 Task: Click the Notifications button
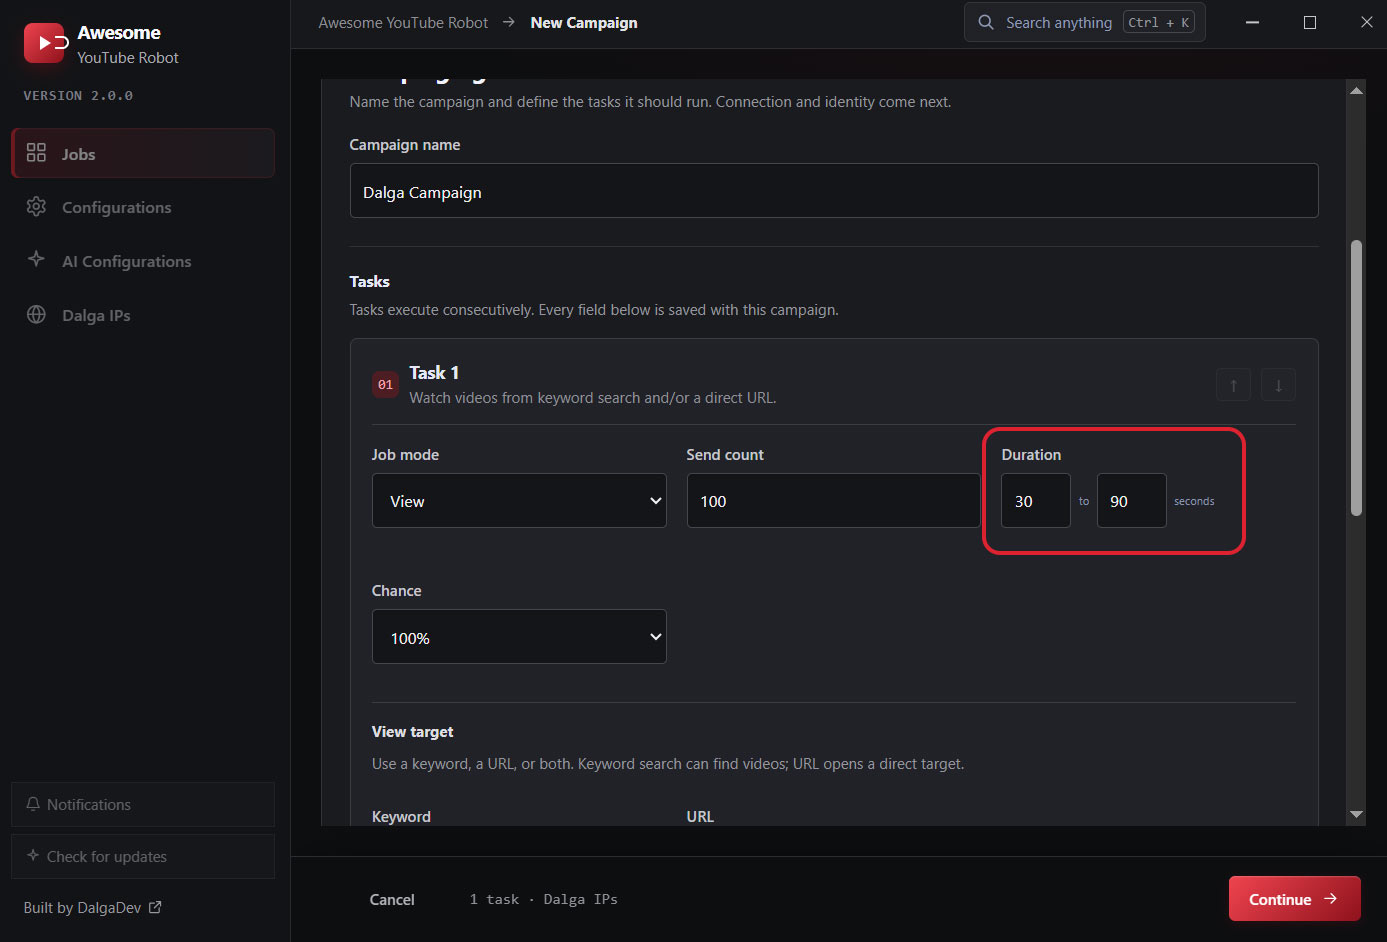pyautogui.click(x=143, y=804)
